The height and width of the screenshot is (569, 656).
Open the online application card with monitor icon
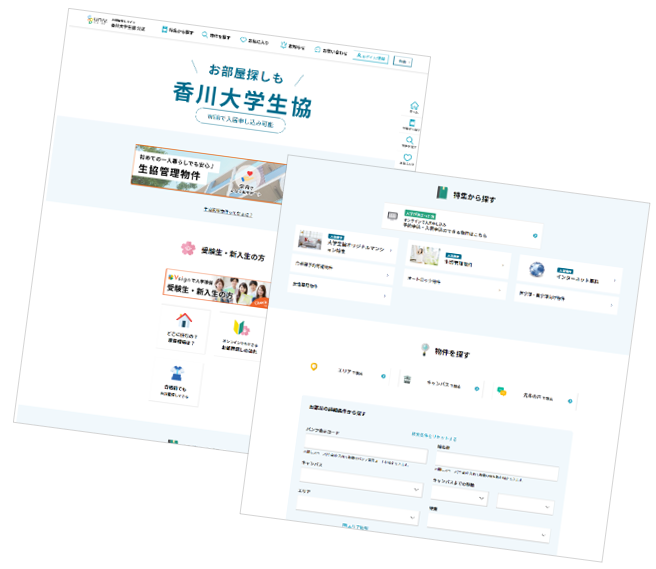[463, 225]
